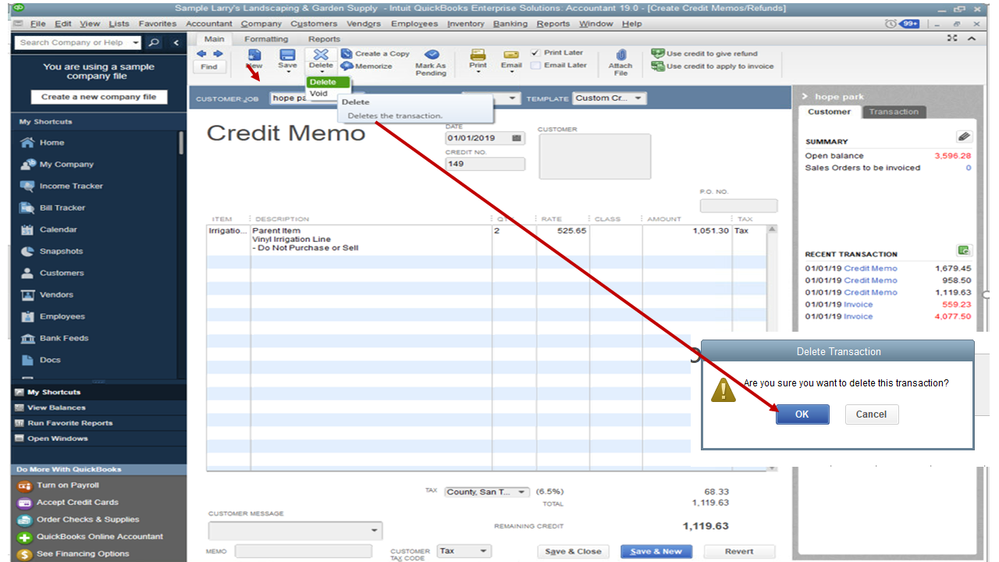Expand the hope park side panel arrow
The height and width of the screenshot is (562, 999).
point(805,97)
